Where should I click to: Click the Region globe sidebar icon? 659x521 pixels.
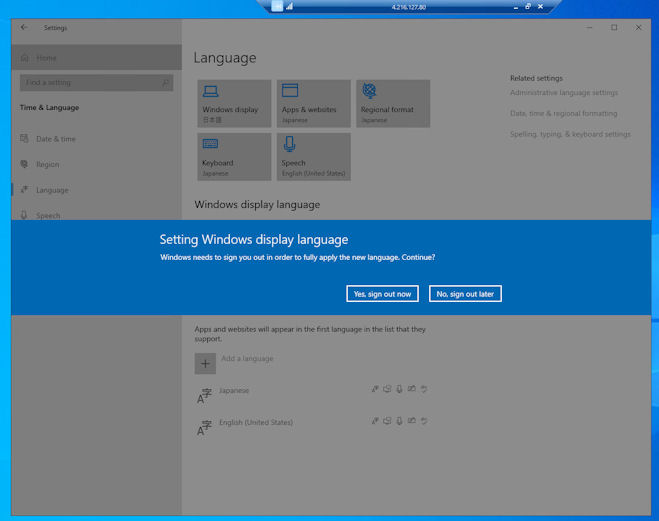[24, 164]
